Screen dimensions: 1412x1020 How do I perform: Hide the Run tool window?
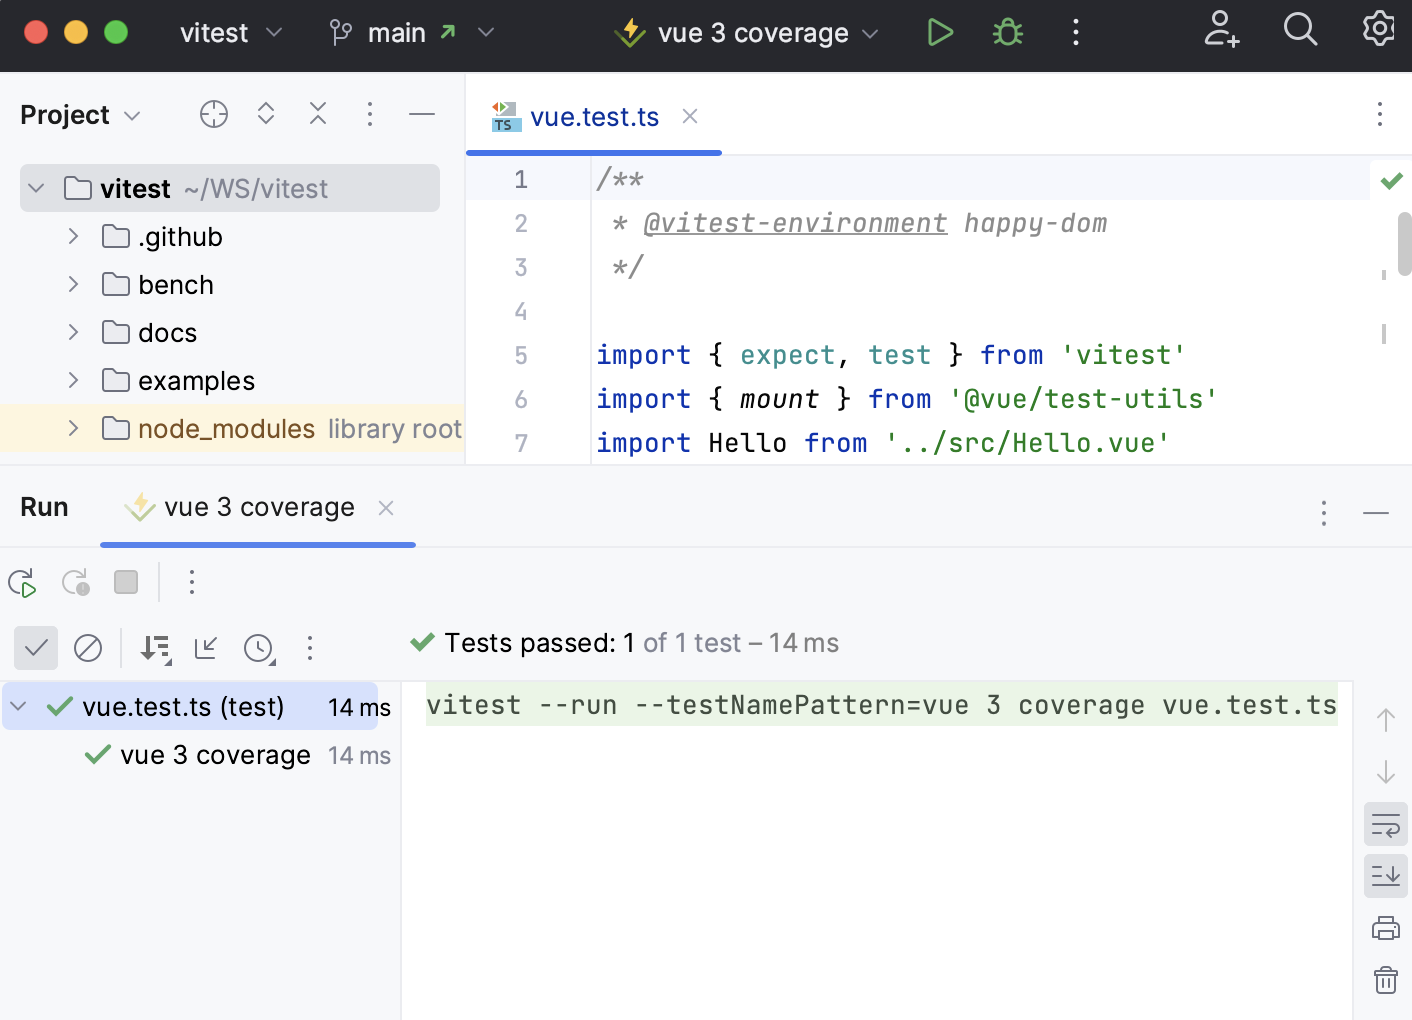[x=1376, y=513]
